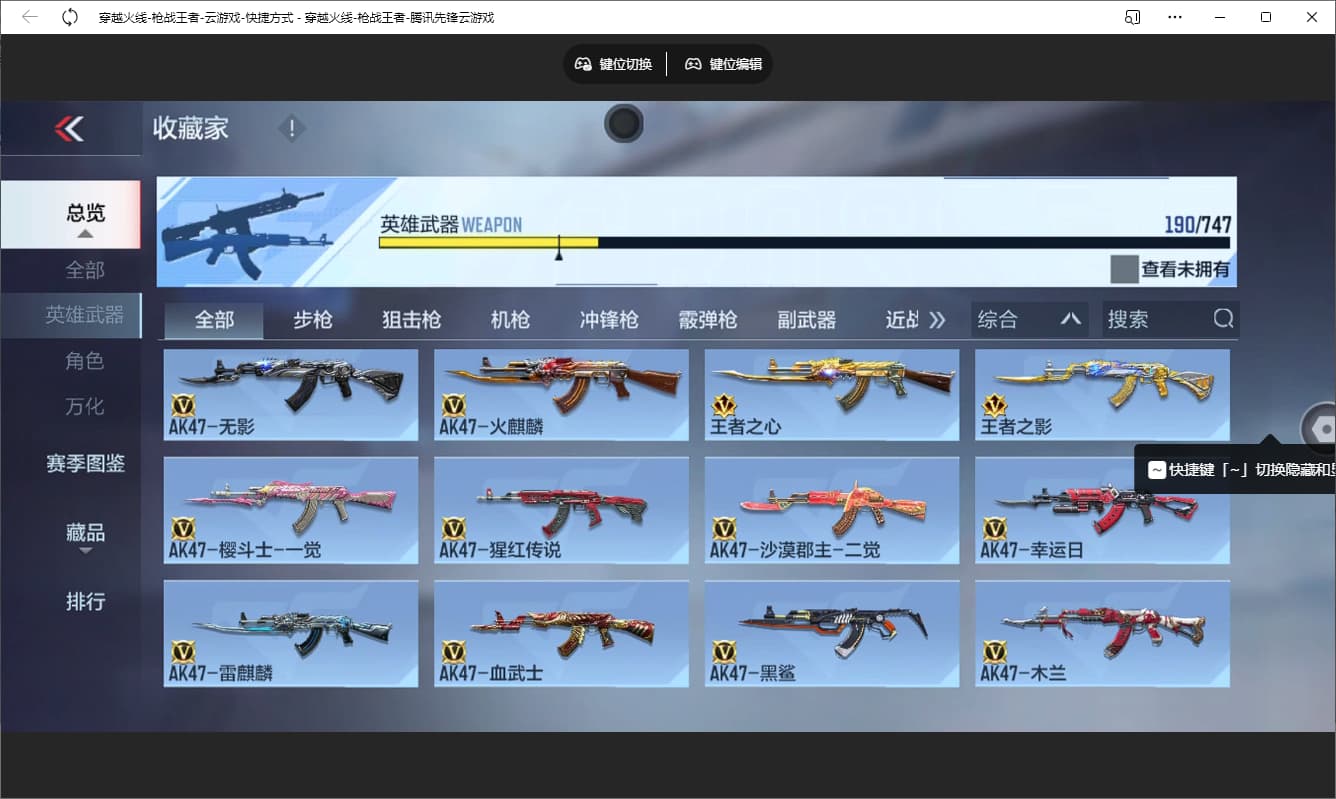Go to the 排行 ranking page
Viewport: 1336px width, 799px height.
tap(85, 602)
